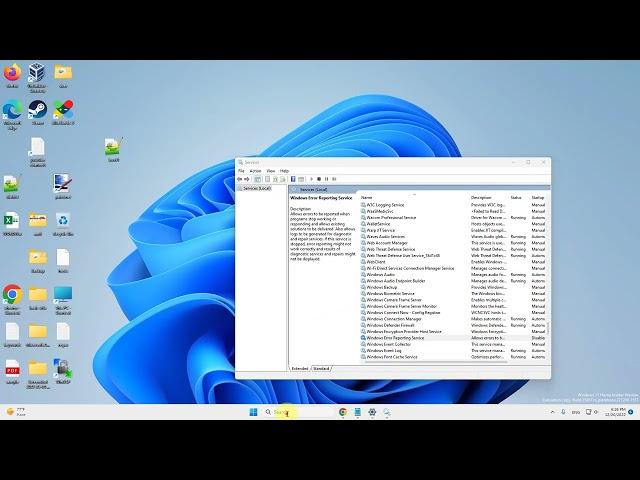Click the blue Help book toolbar icon
Viewport: 640px width, 480px height.
293,179
